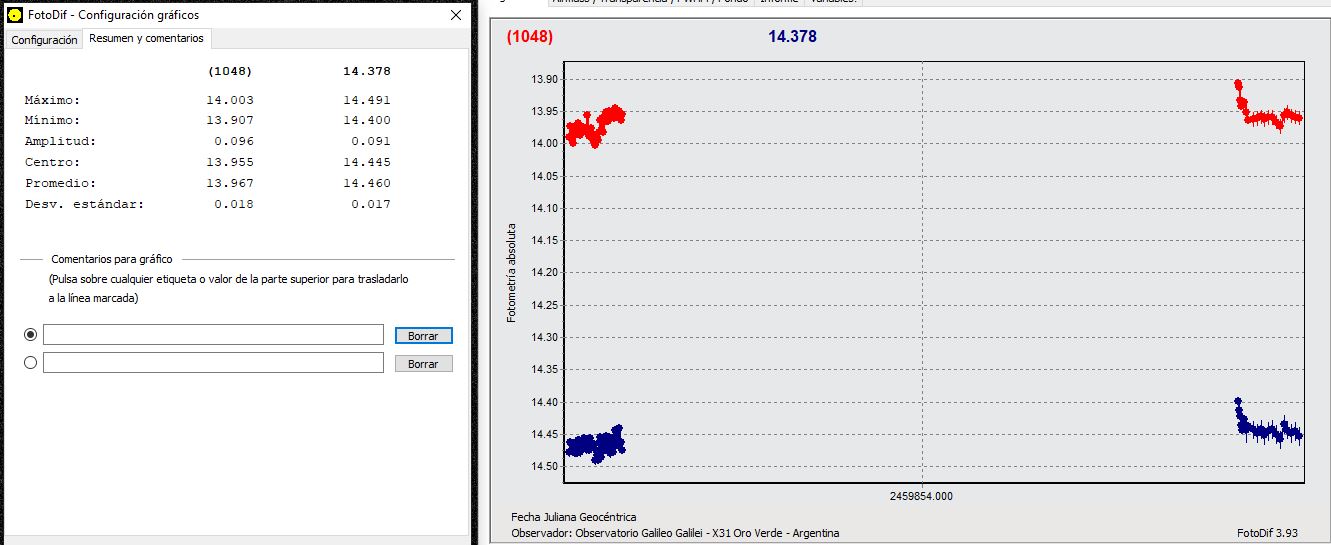Image resolution: width=1331 pixels, height=545 pixels.
Task: Switch to the Configuración tab
Action: pyautogui.click(x=44, y=40)
